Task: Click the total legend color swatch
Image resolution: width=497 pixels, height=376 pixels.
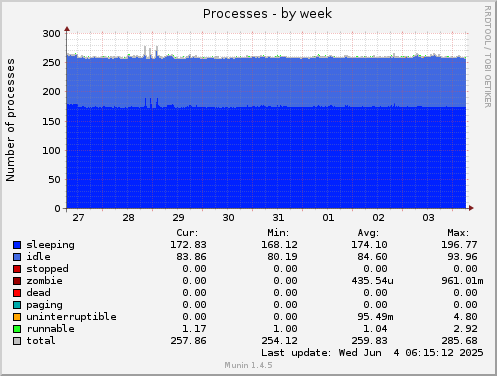Action: coord(17,341)
